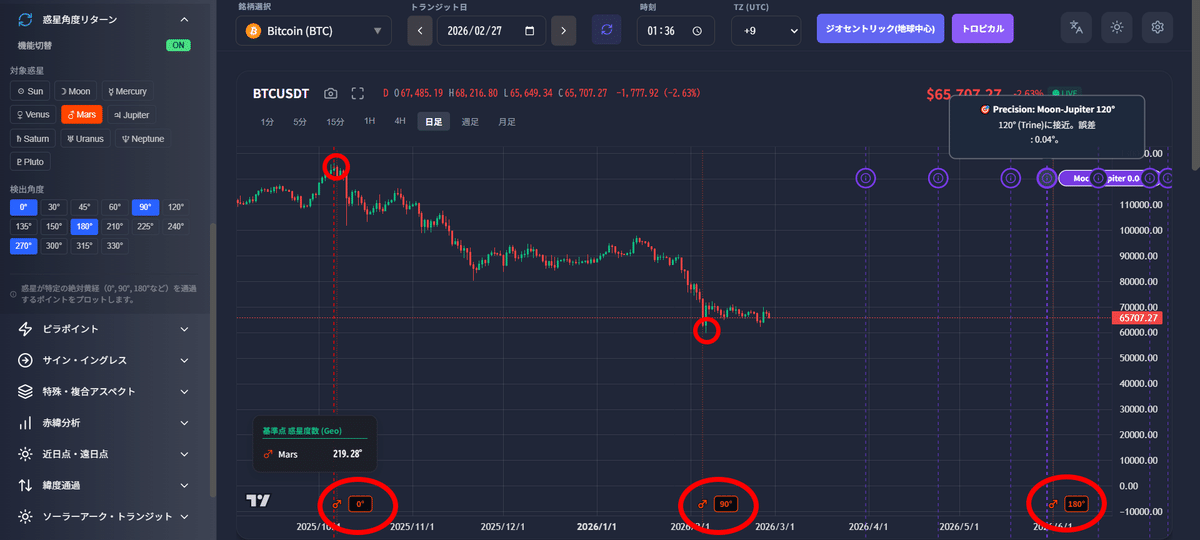Click the camera snapshot icon beside BTCUSDT
The width and height of the screenshot is (1200, 540).
click(331, 93)
